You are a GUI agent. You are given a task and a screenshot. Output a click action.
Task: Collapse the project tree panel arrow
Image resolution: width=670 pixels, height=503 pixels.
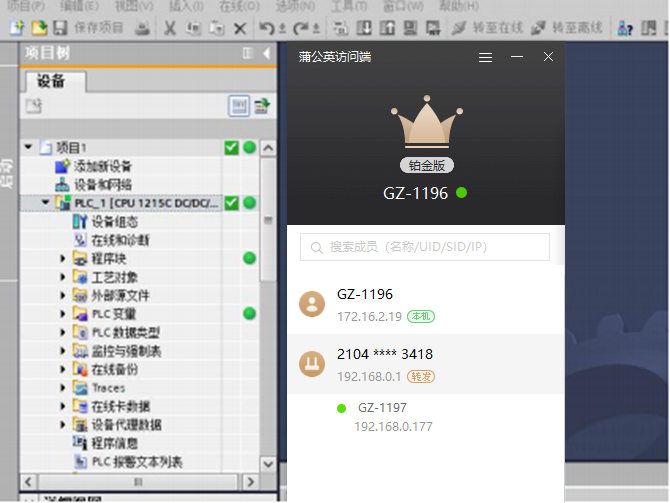pos(267,53)
